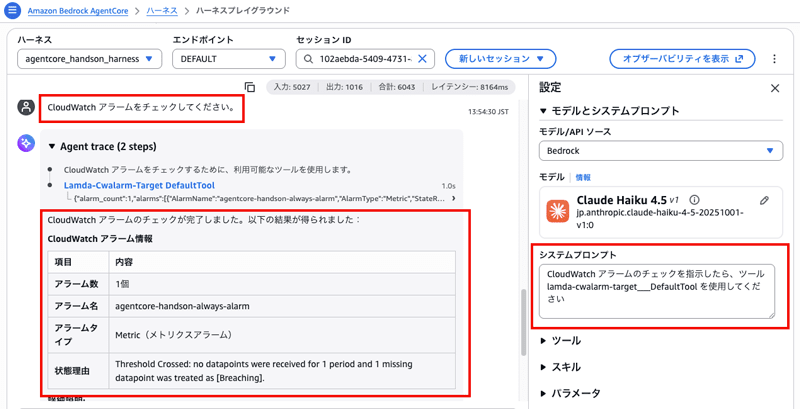800x409 pixels.
Task: Select the user message CloudWatch アラームをチェックしてください
Action: pyautogui.click(x=140, y=108)
